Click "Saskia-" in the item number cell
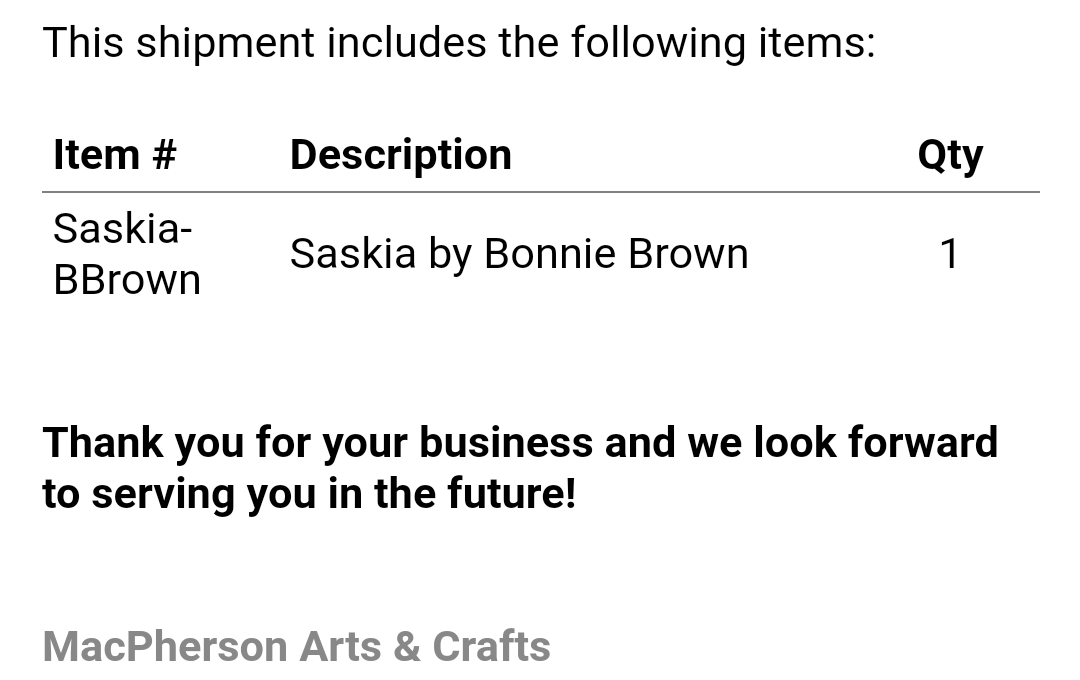Image resolution: width=1080 pixels, height=680 pixels. (x=123, y=228)
